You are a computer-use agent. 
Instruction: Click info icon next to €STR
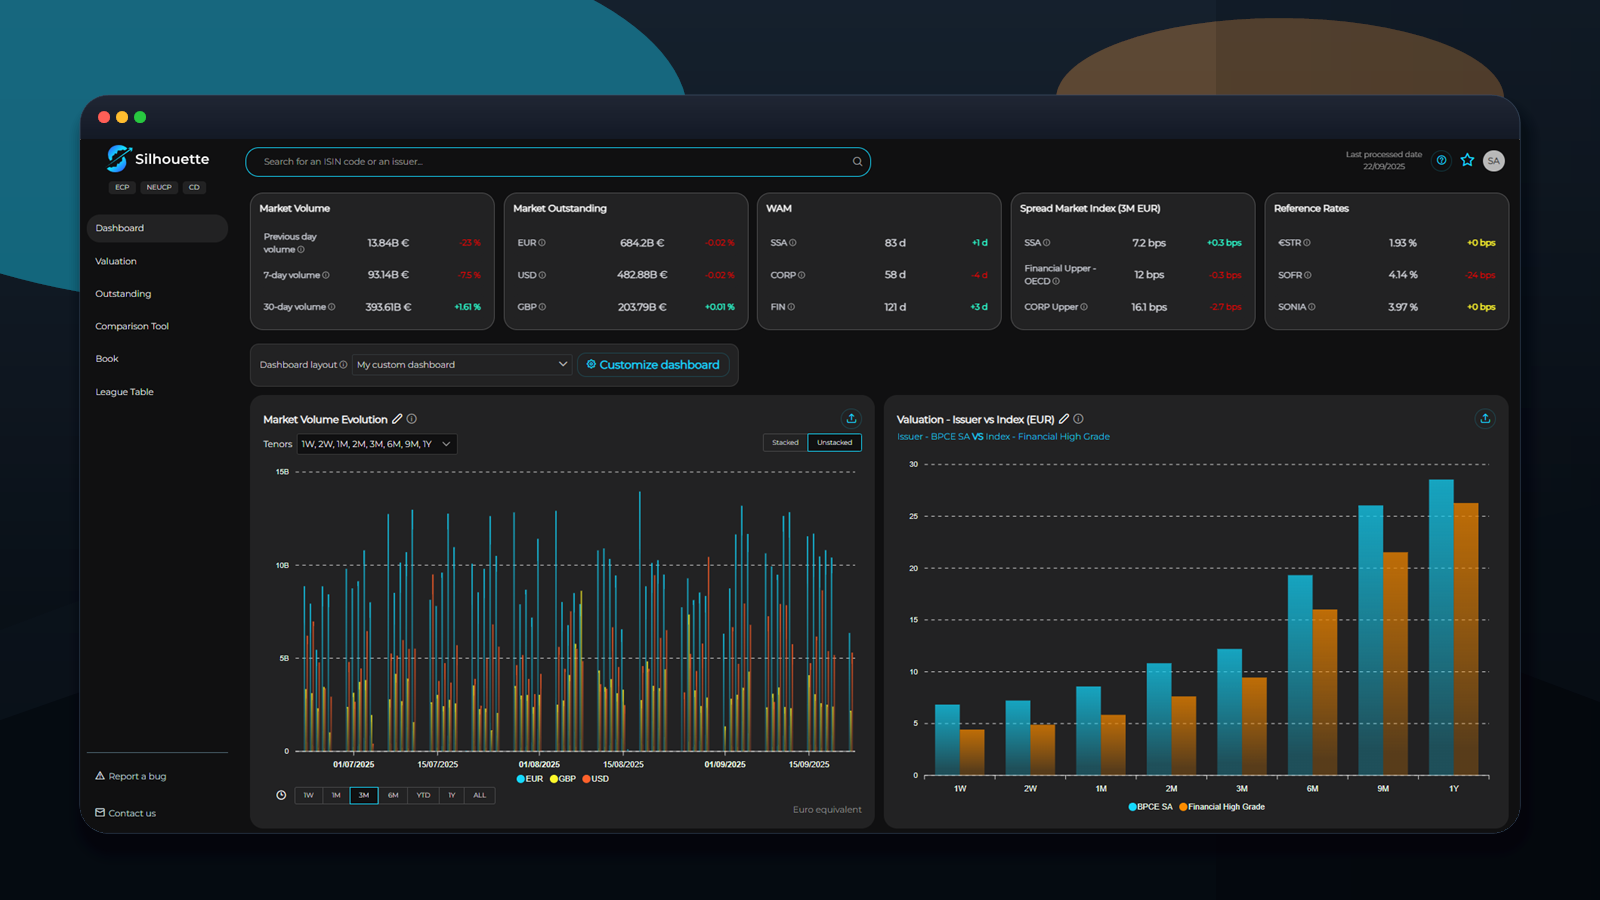(1307, 243)
